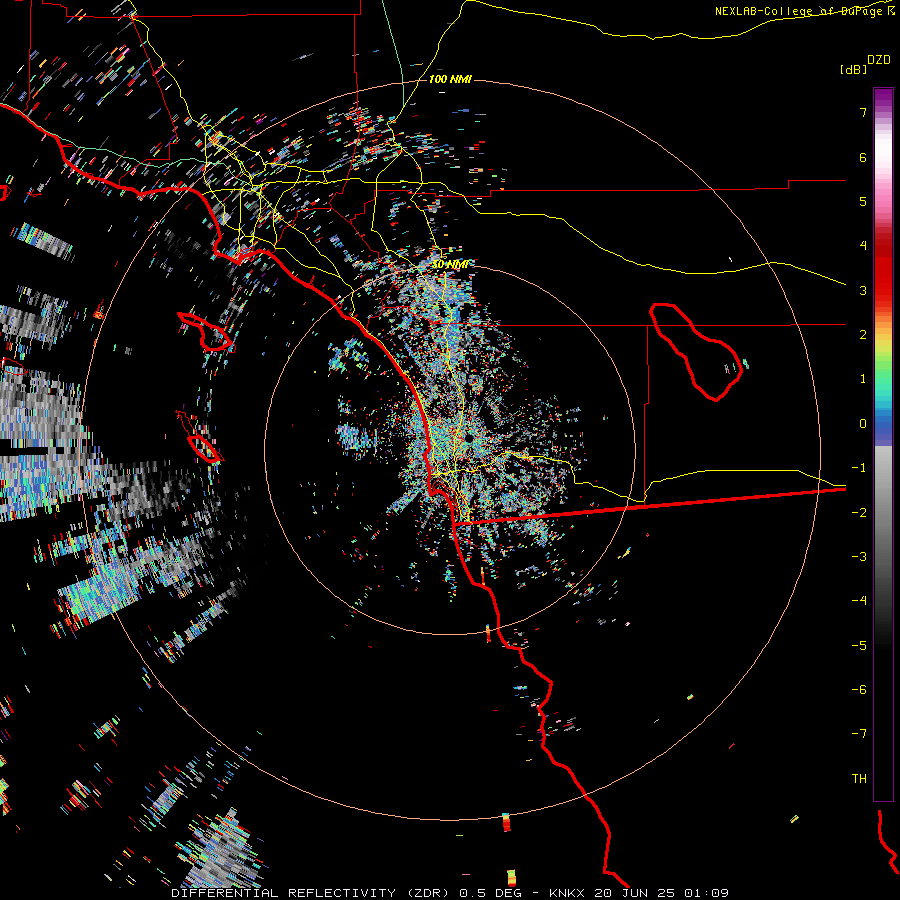Click the red band of the color bar
This screenshot has height=900, width=900.
(883, 276)
